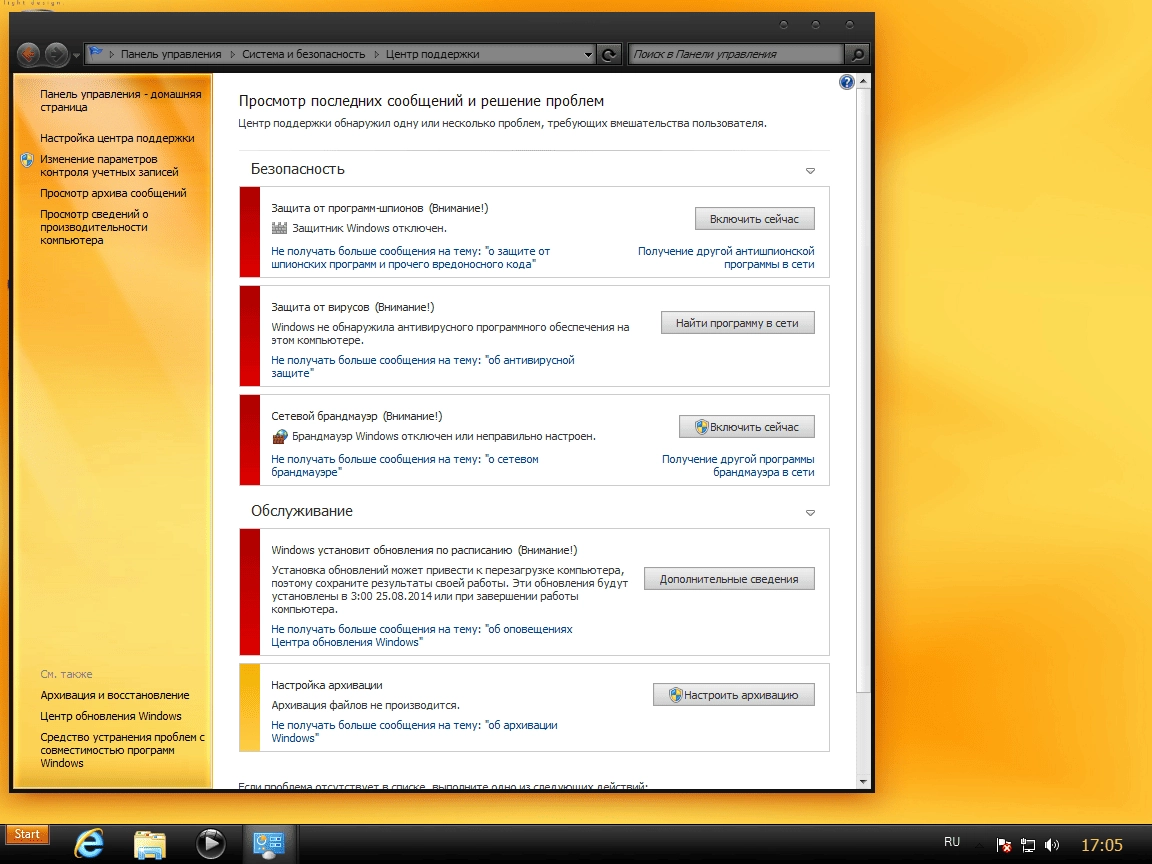Click 'Настройка архивации' heading
1152x864 pixels.
[327, 685]
